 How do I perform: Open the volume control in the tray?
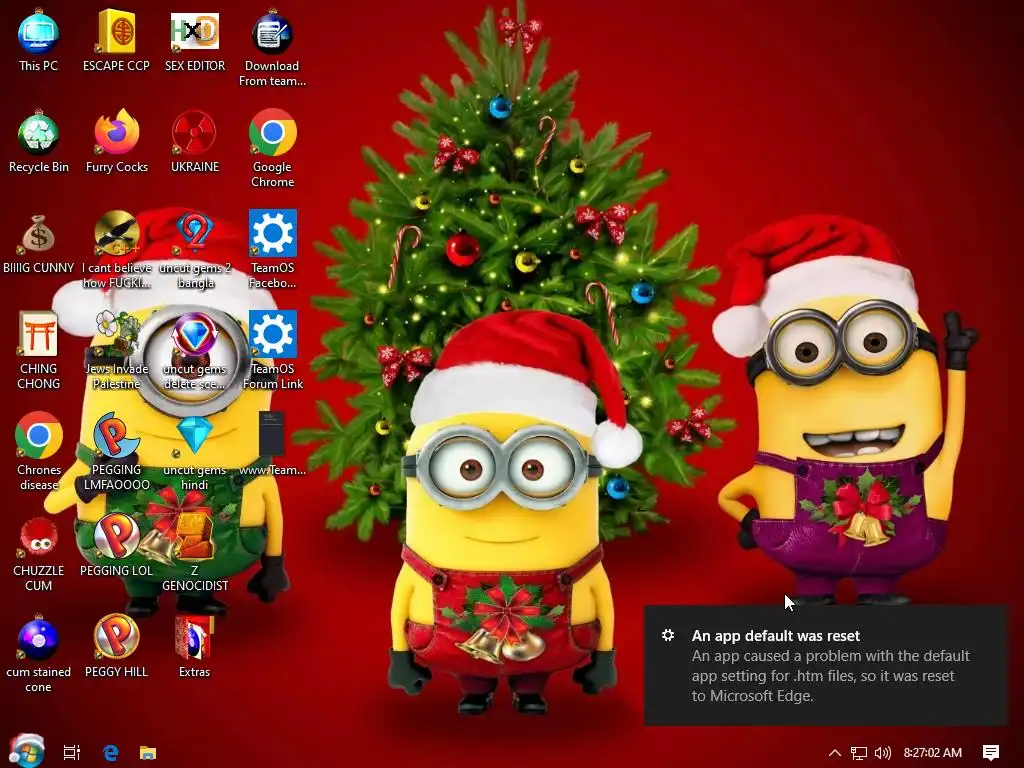tap(883, 753)
